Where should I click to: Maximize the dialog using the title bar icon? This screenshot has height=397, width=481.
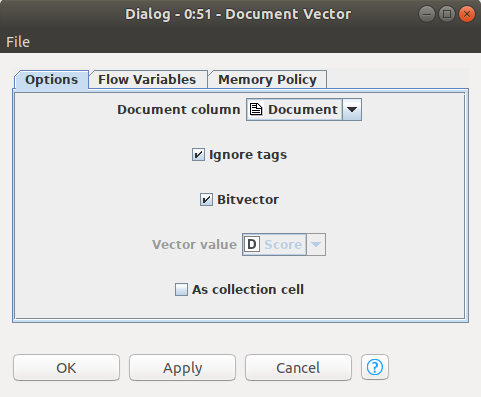[447, 14]
